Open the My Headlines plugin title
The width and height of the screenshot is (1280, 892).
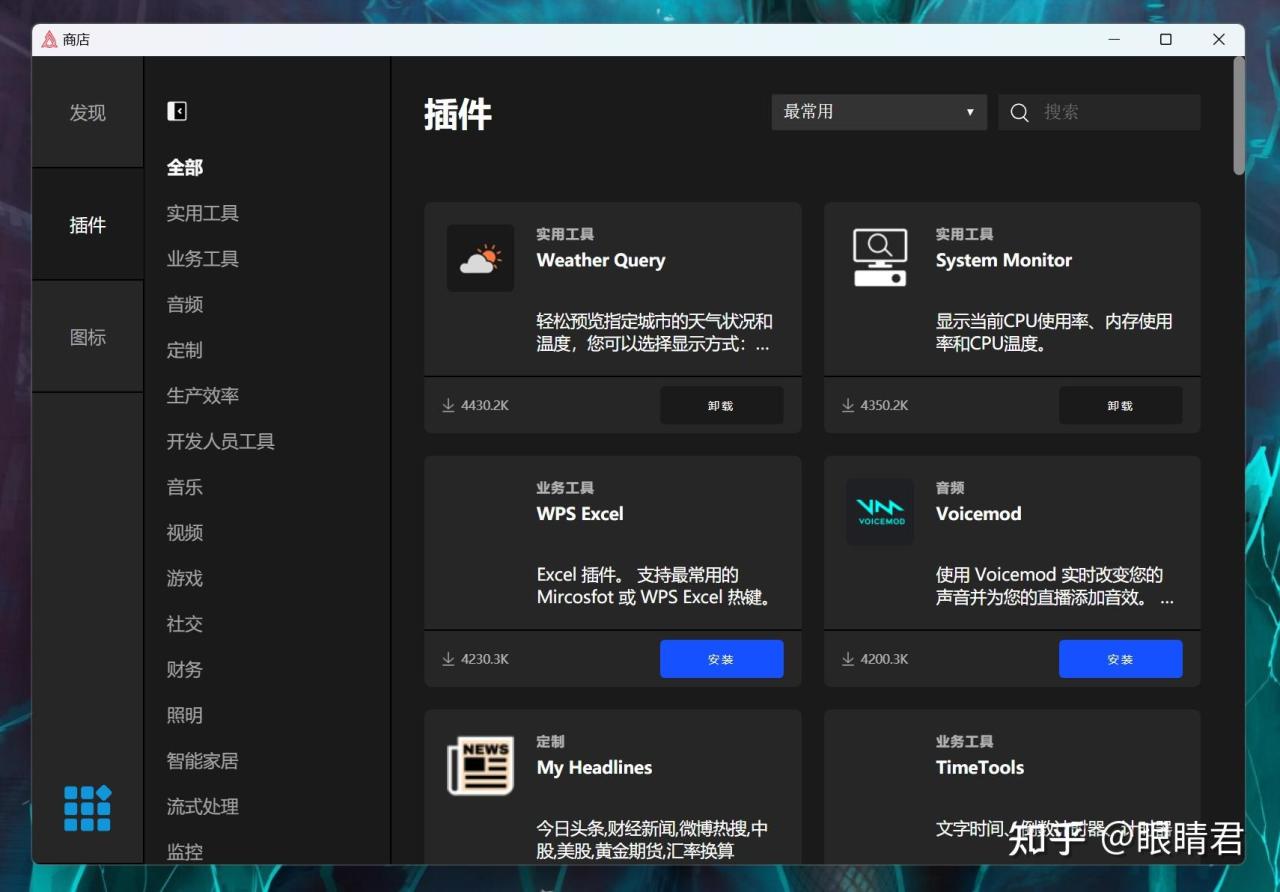coord(594,768)
